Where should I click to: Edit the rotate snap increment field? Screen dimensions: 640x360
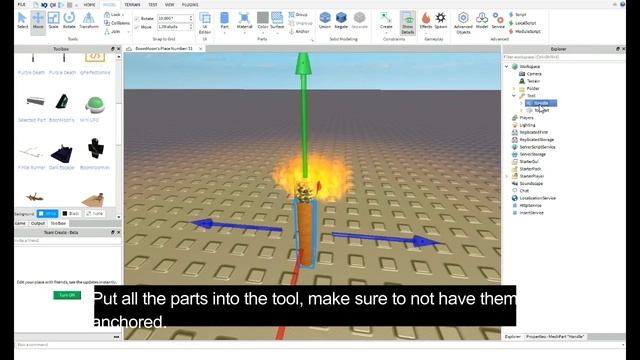(x=175, y=18)
